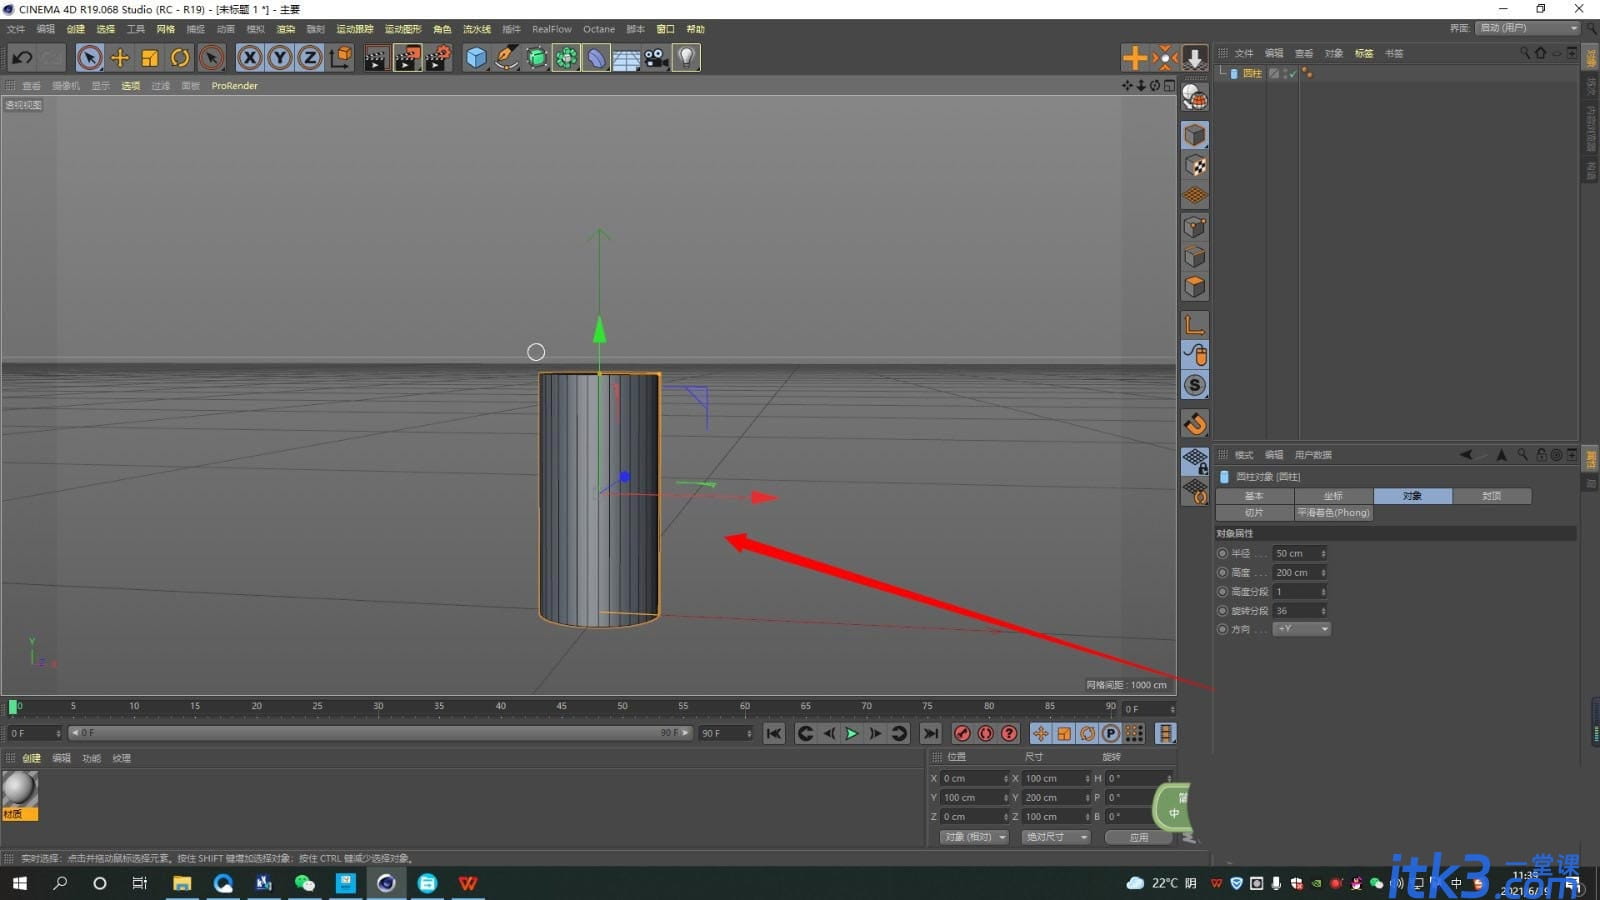Click the 应用 apply button
Image resolution: width=1600 pixels, height=900 pixels.
[1138, 837]
